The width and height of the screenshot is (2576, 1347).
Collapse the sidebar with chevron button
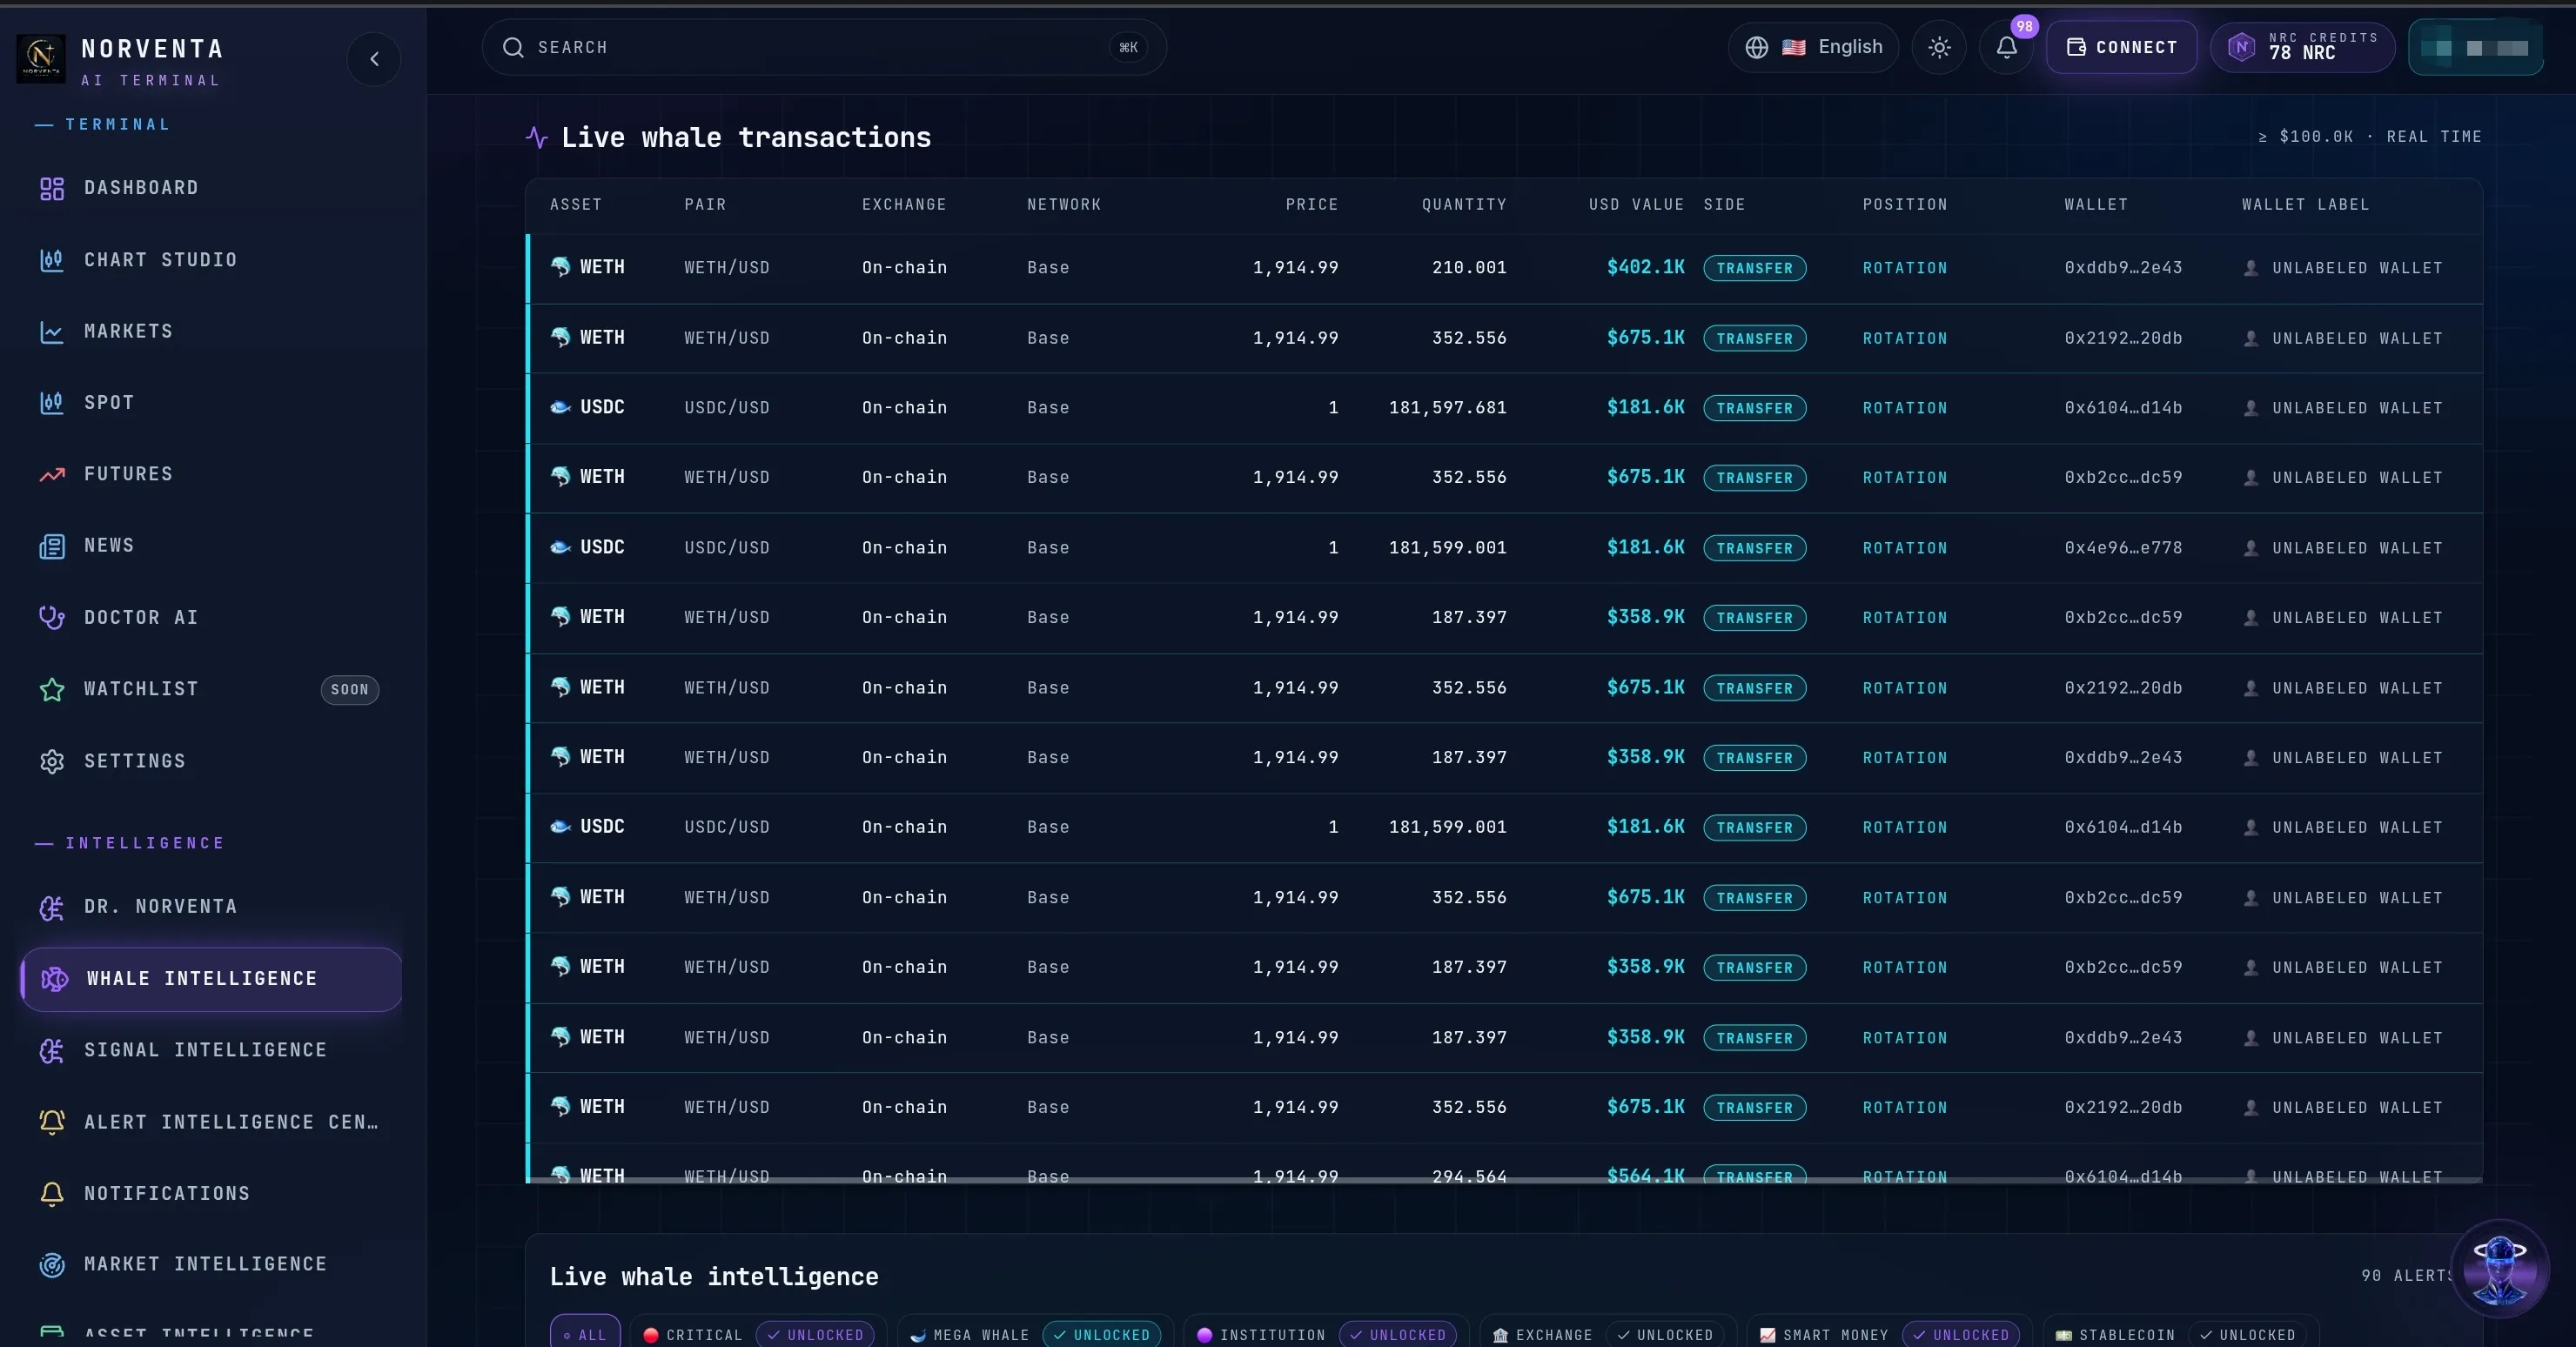coord(374,59)
